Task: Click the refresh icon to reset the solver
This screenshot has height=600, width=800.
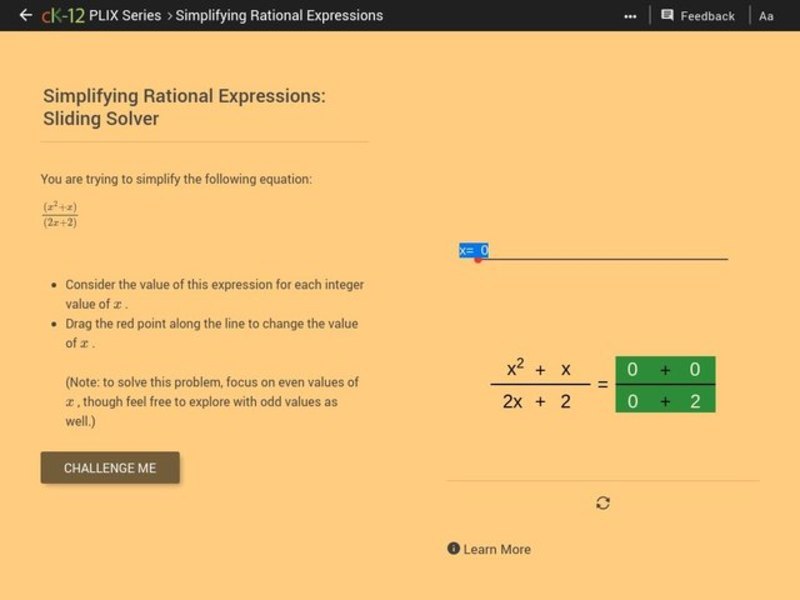Action: coord(602,503)
